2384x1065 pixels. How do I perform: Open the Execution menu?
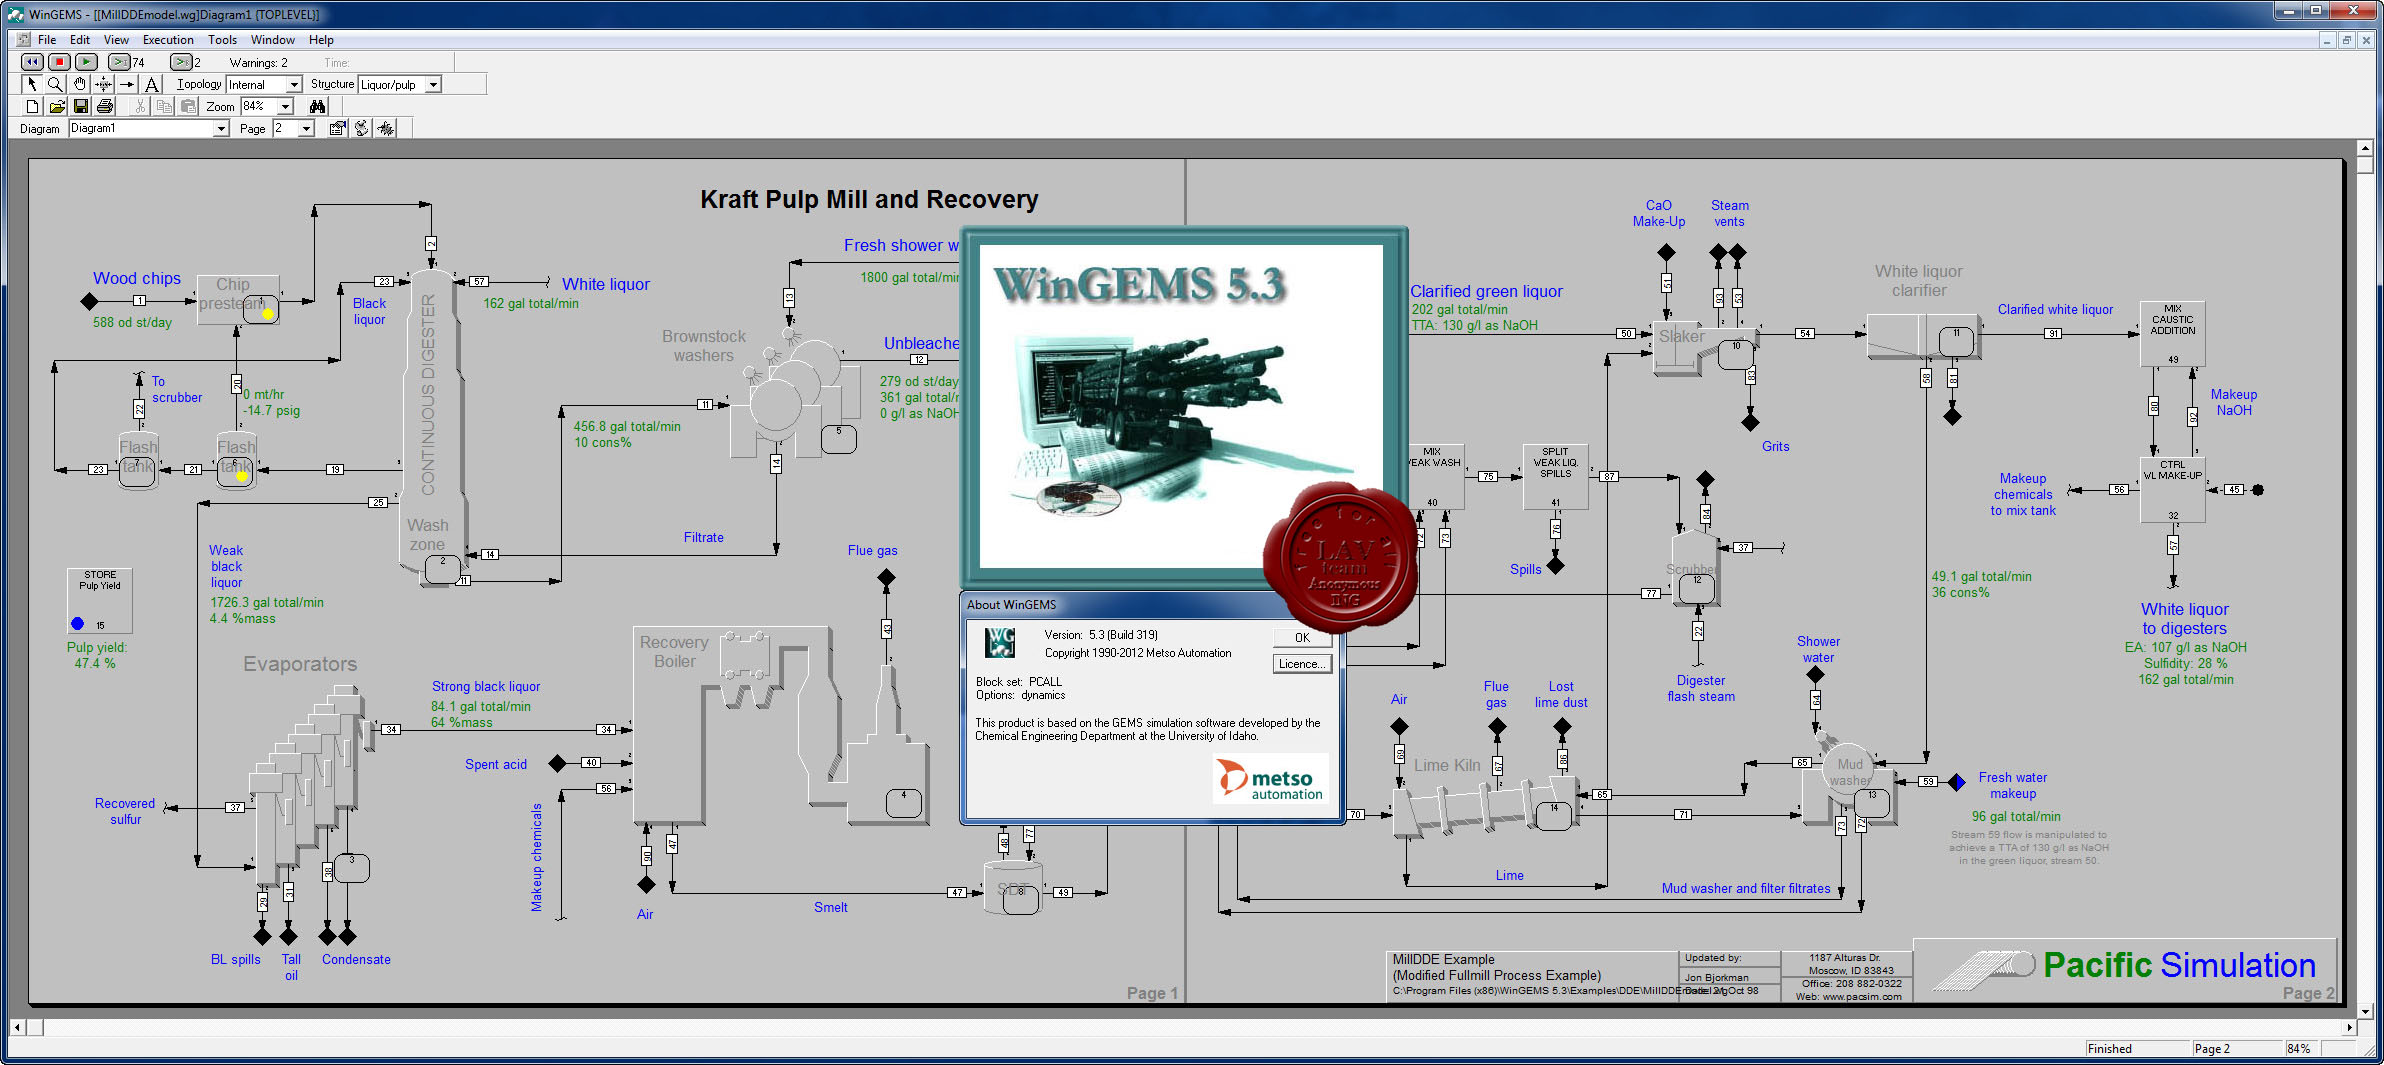pyautogui.click(x=168, y=40)
